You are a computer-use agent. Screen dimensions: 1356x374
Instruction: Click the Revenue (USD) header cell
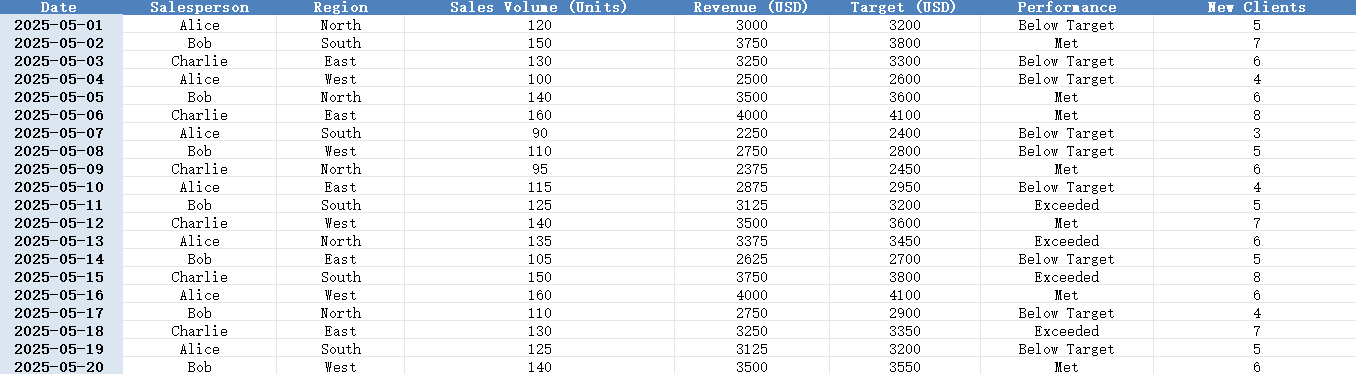point(752,7)
